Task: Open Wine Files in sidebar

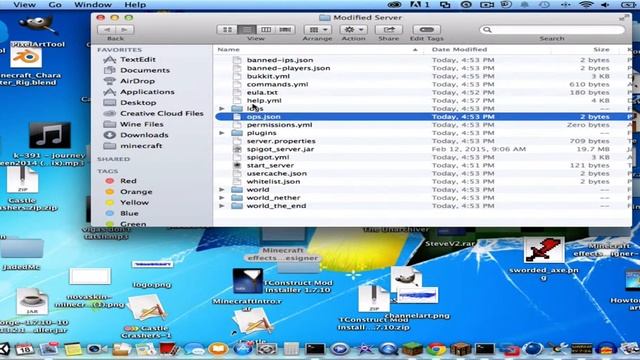Action: tap(142, 124)
